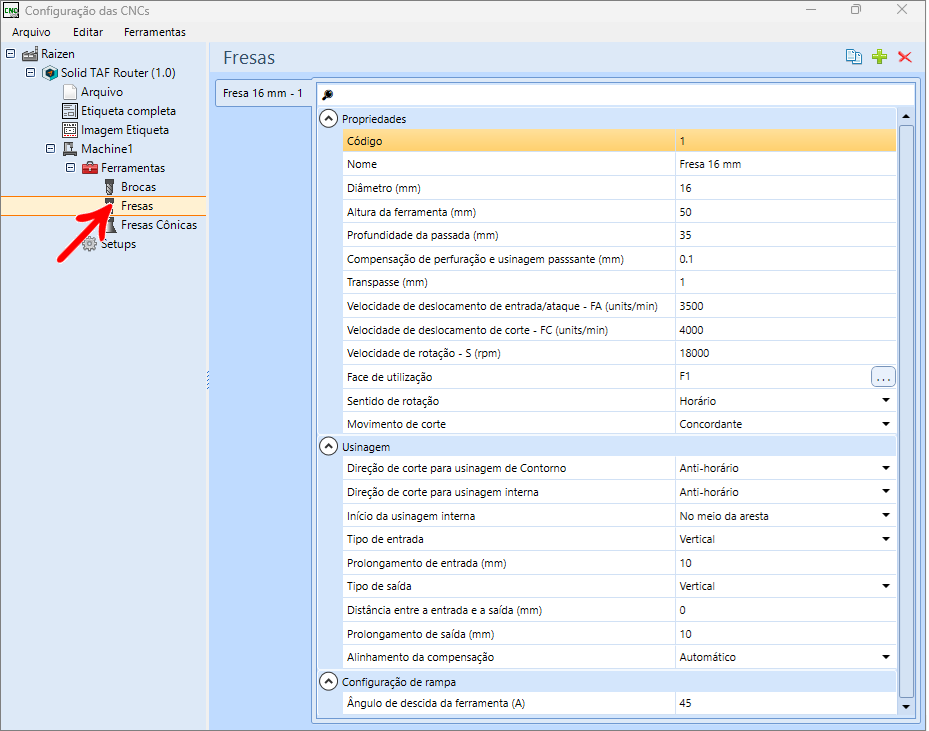Open Fresas Cônicas tool node

click(159, 225)
